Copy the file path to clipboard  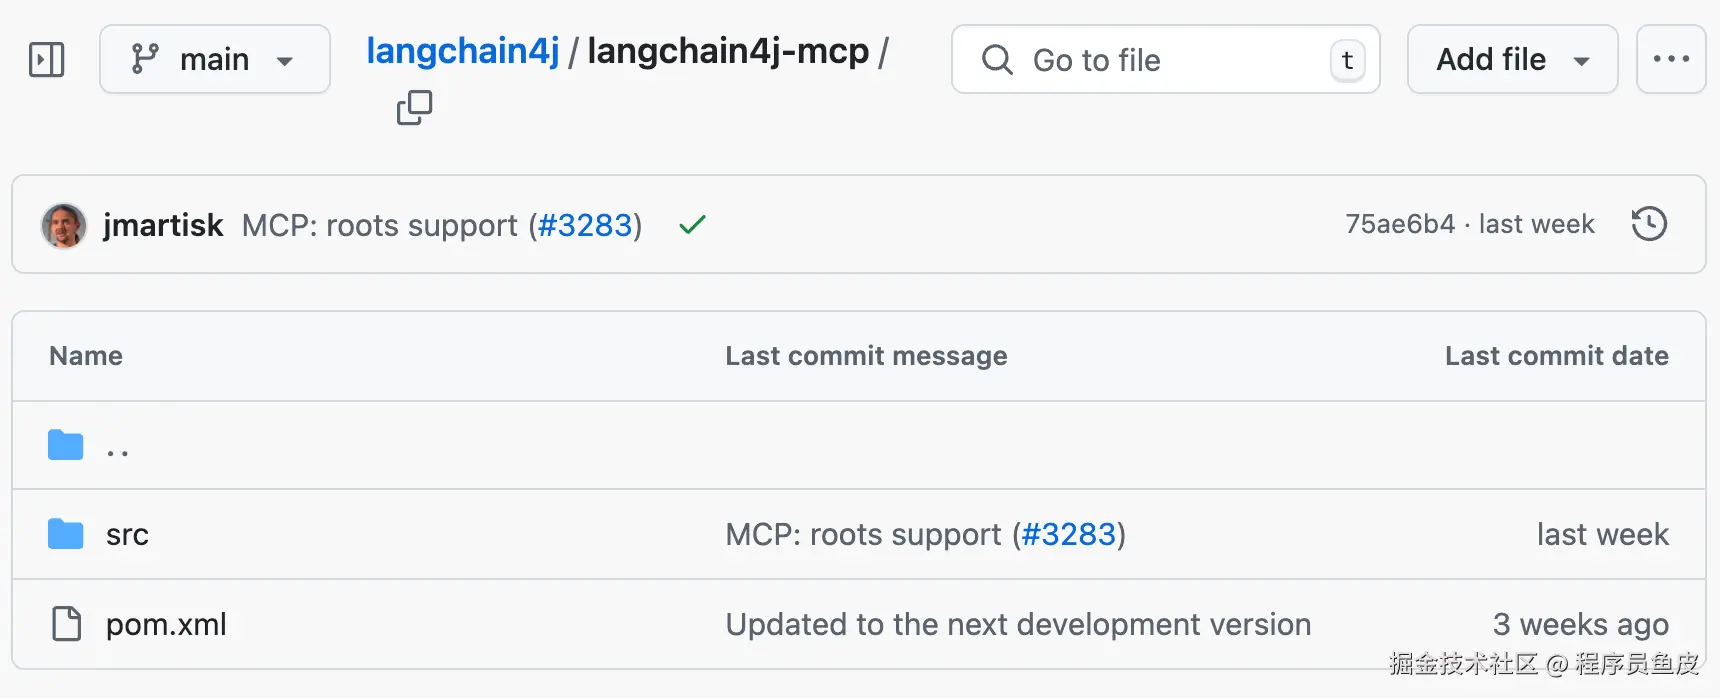point(414,108)
